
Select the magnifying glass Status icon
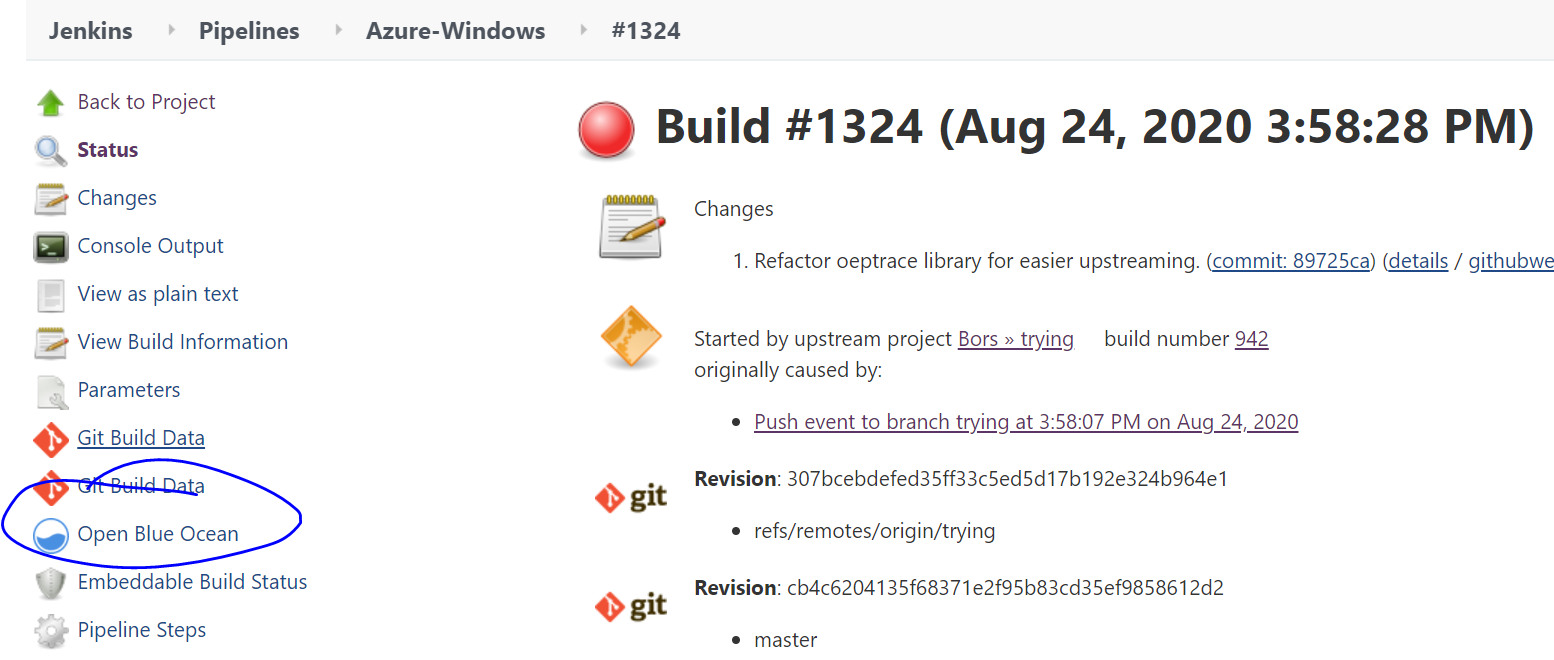[x=51, y=148]
